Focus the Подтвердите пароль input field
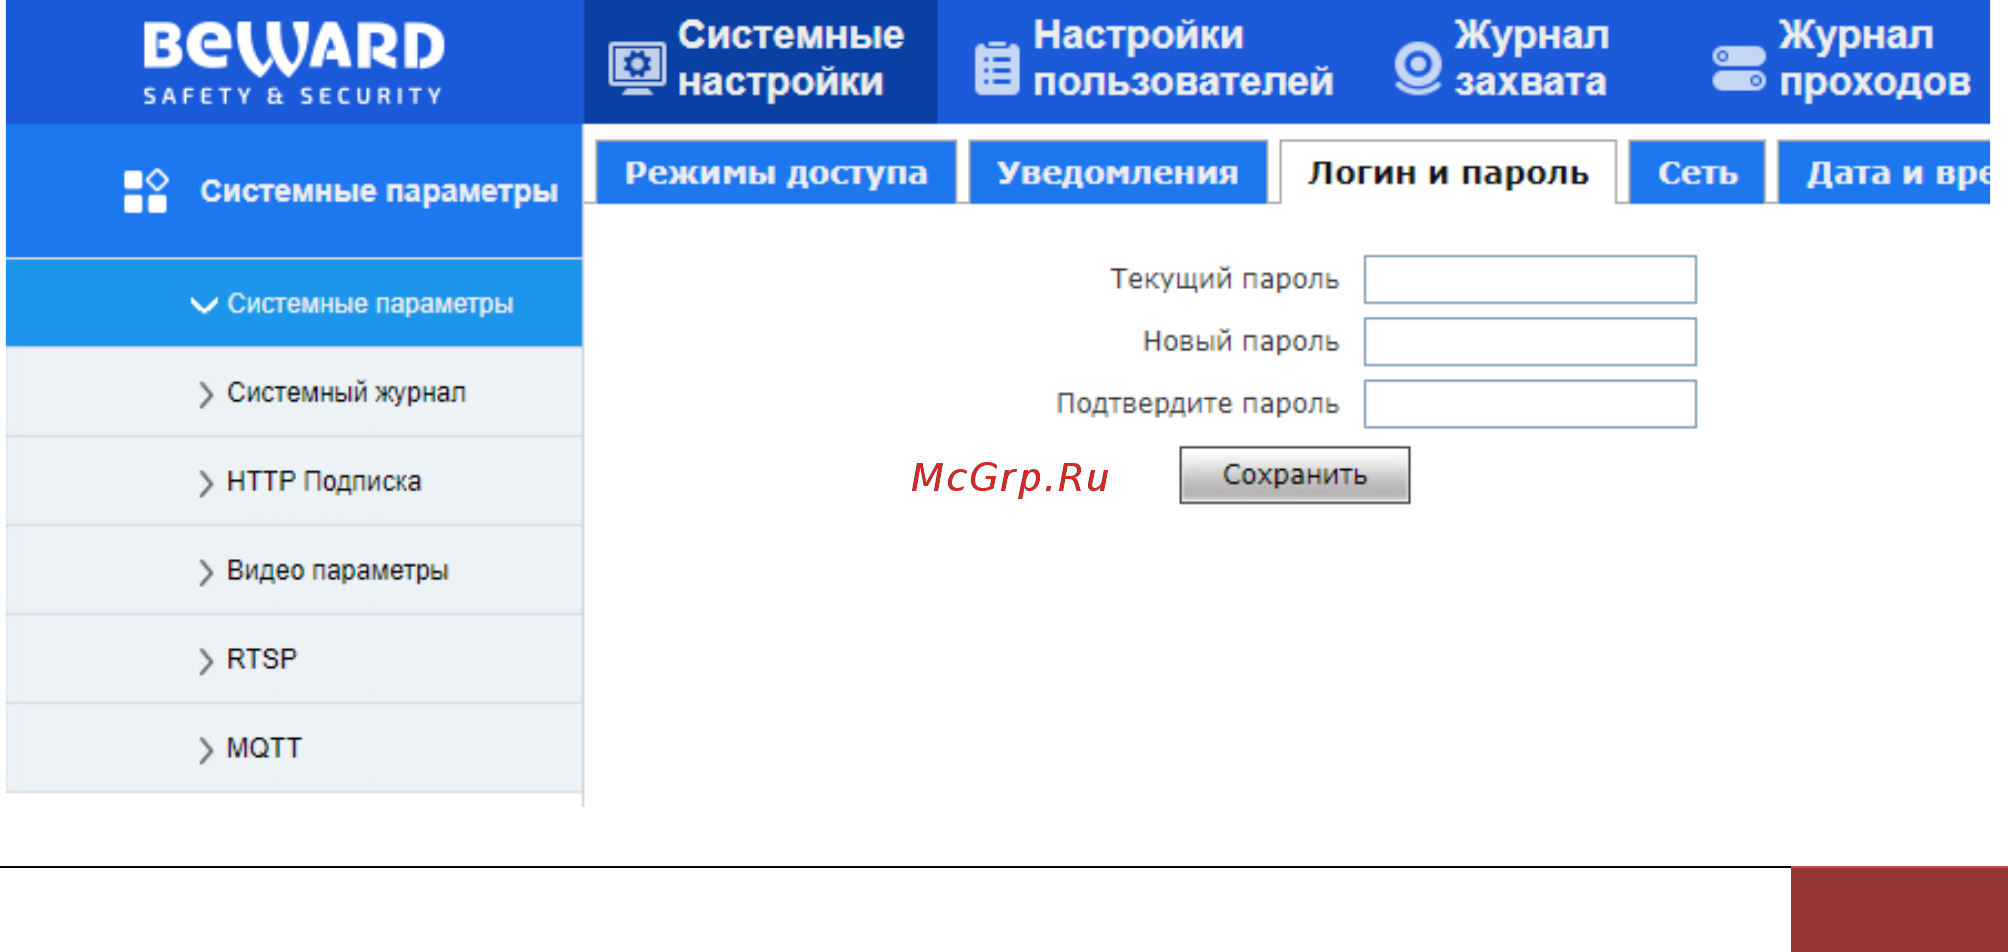 (x=1530, y=403)
